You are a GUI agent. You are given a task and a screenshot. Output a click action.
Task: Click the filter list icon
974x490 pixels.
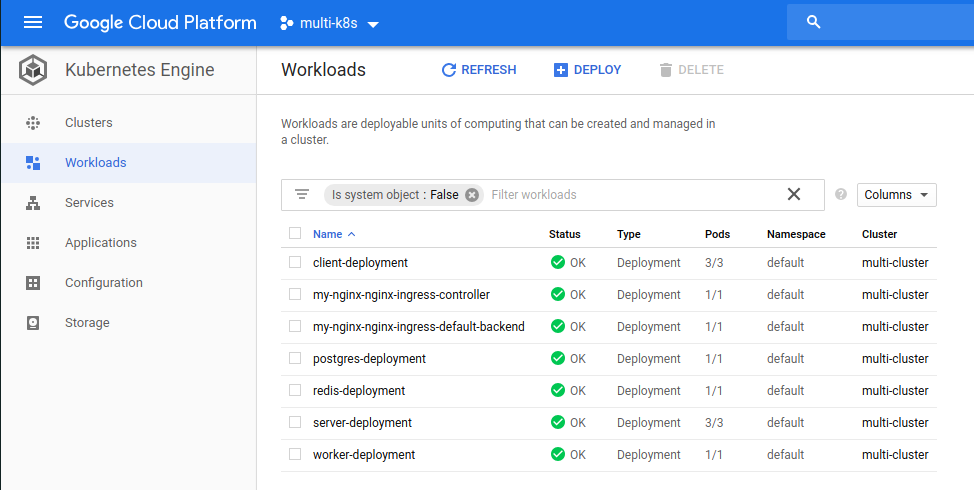pyautogui.click(x=302, y=194)
